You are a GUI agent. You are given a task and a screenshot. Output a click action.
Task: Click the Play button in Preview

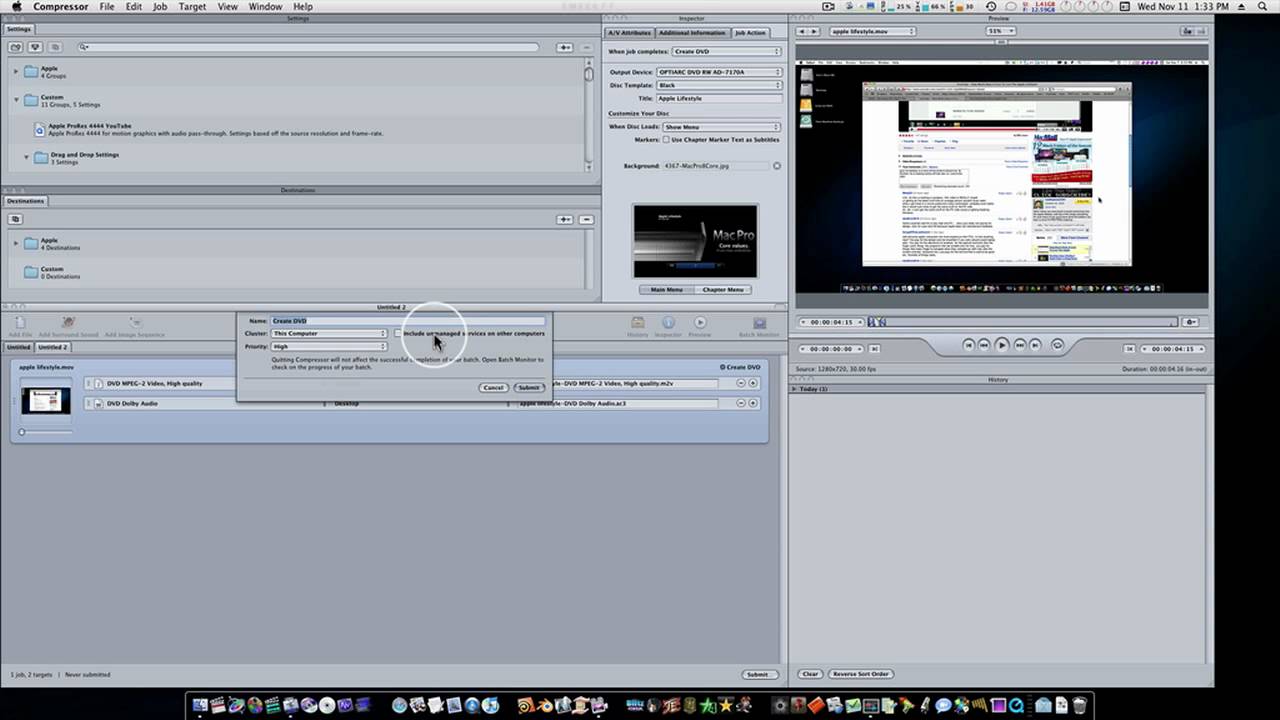pos(1002,345)
